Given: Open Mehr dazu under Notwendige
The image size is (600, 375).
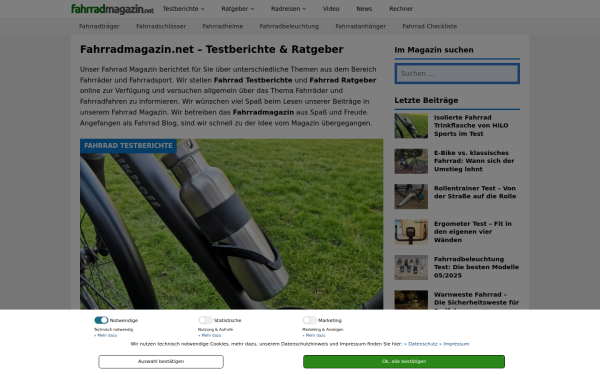Looking at the screenshot, I should pyautogui.click(x=106, y=335).
